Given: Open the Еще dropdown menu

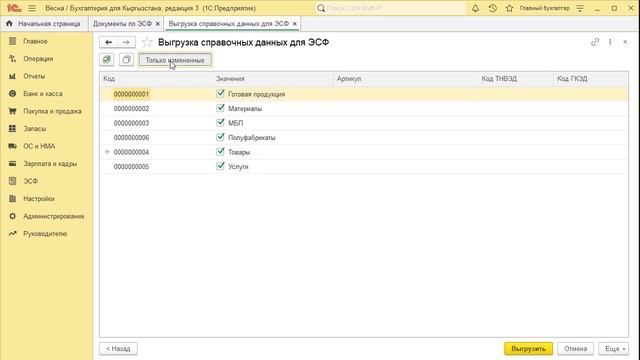Looking at the screenshot, I should [x=614, y=349].
